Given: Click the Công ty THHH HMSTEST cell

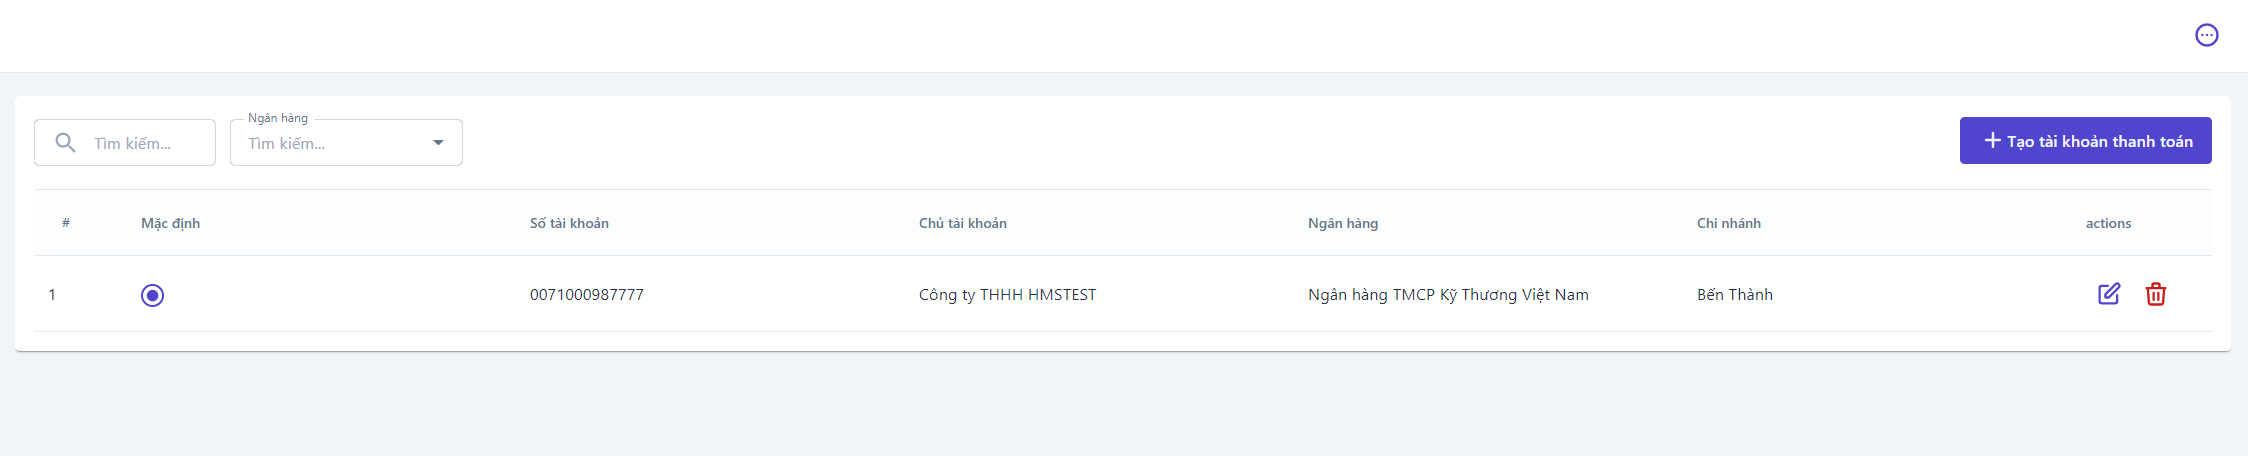Looking at the screenshot, I should pos(1007,295).
